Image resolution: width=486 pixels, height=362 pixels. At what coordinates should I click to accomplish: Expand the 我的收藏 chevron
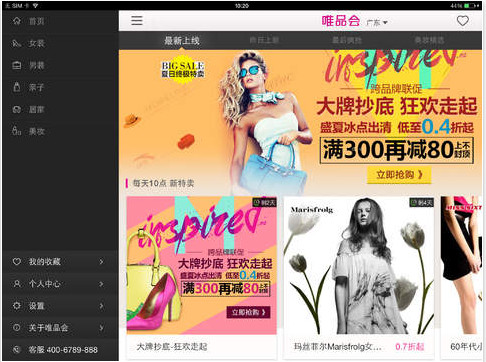(101, 262)
